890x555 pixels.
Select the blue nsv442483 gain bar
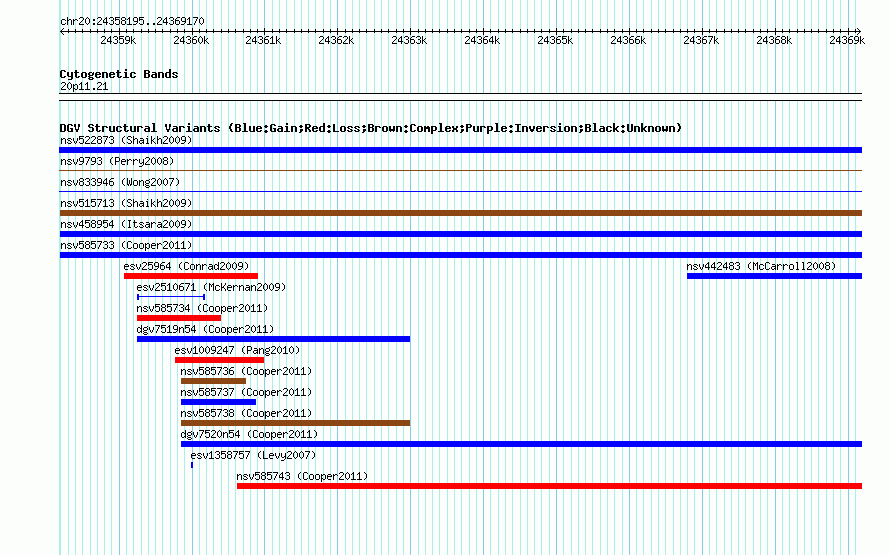point(774,276)
